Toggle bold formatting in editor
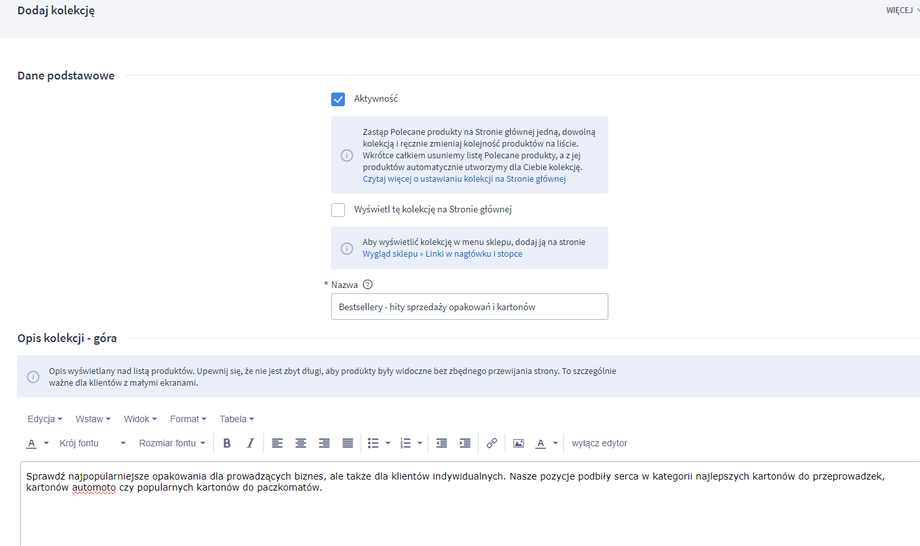The width and height of the screenshot is (920, 546). pos(226,443)
